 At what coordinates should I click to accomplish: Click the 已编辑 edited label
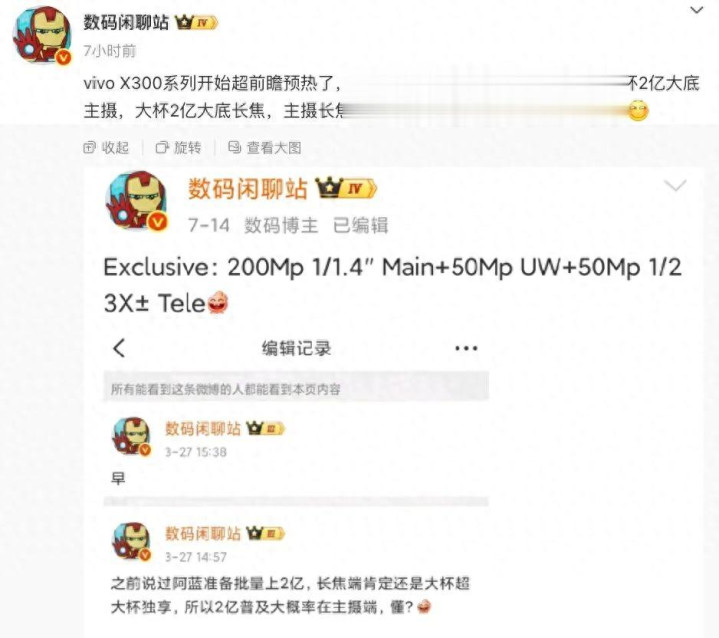pos(360,225)
